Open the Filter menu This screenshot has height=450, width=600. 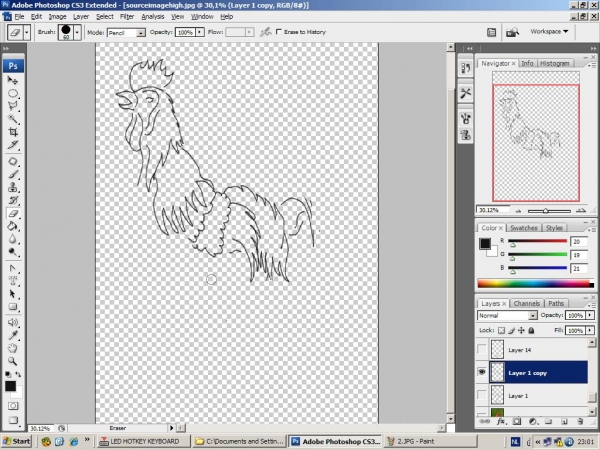click(127, 17)
